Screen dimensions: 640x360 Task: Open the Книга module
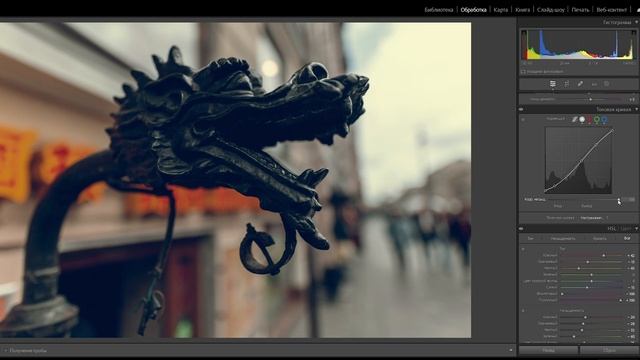[x=522, y=10]
